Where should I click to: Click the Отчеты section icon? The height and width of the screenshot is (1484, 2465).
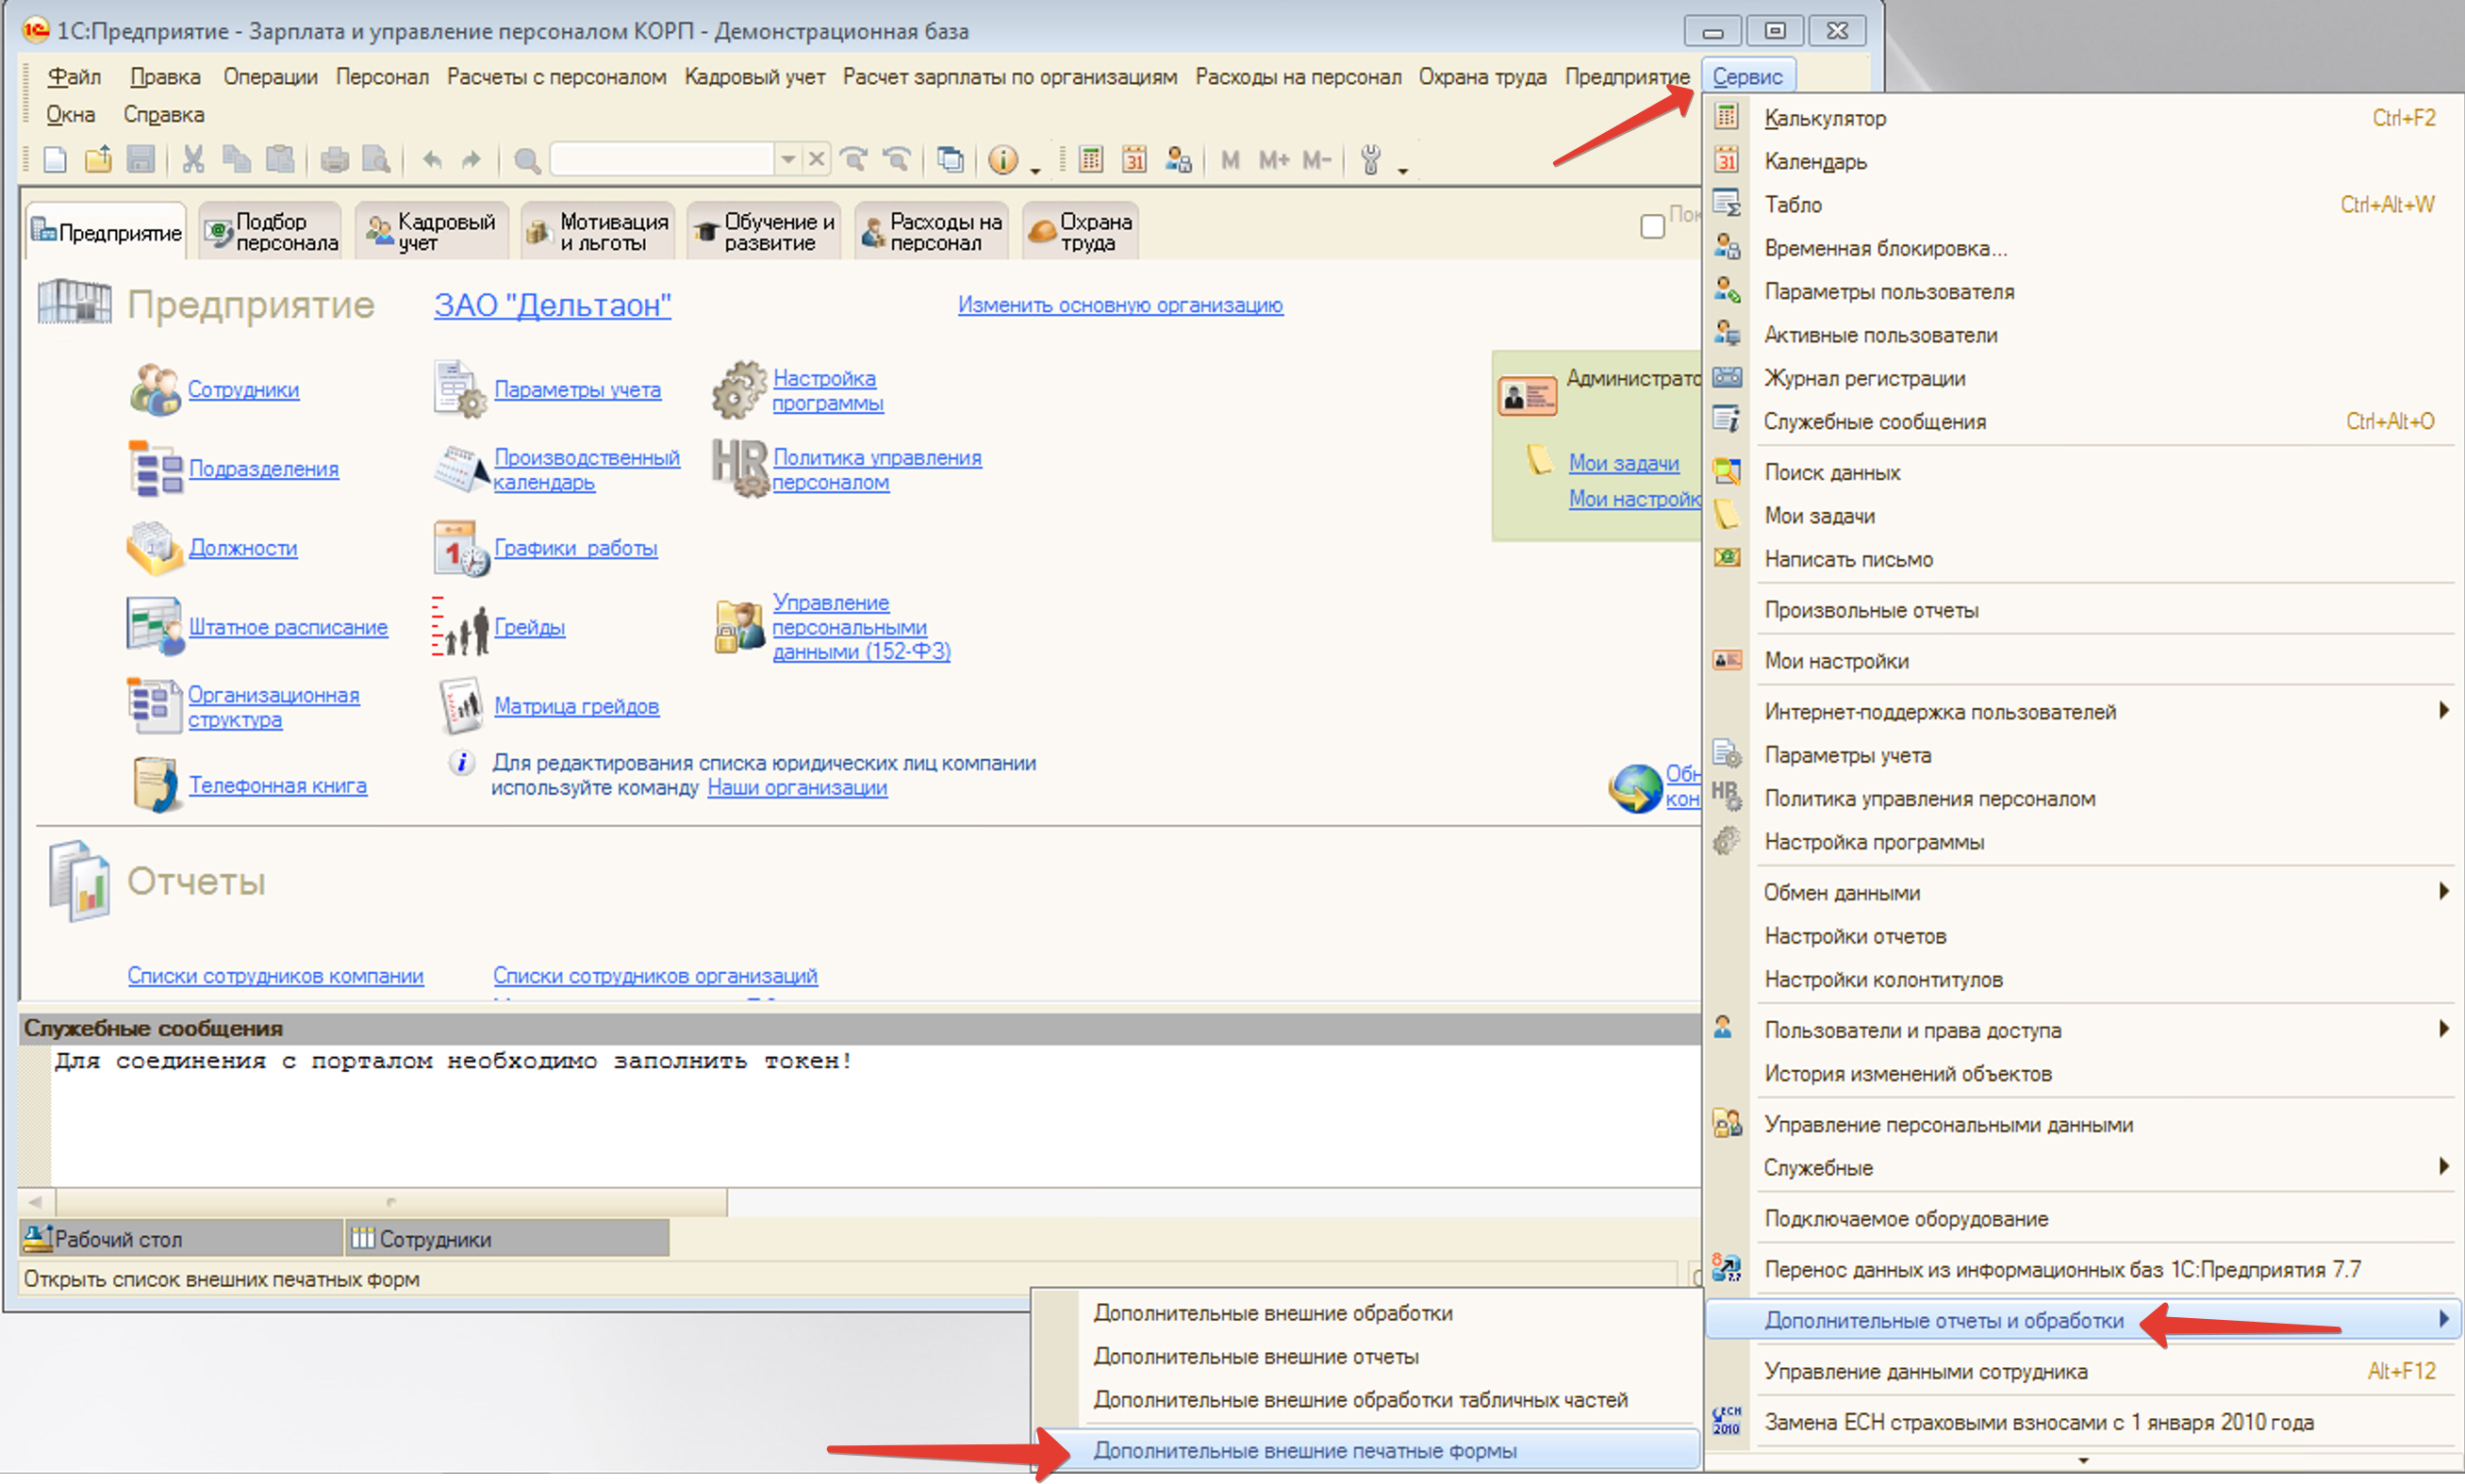[79, 882]
